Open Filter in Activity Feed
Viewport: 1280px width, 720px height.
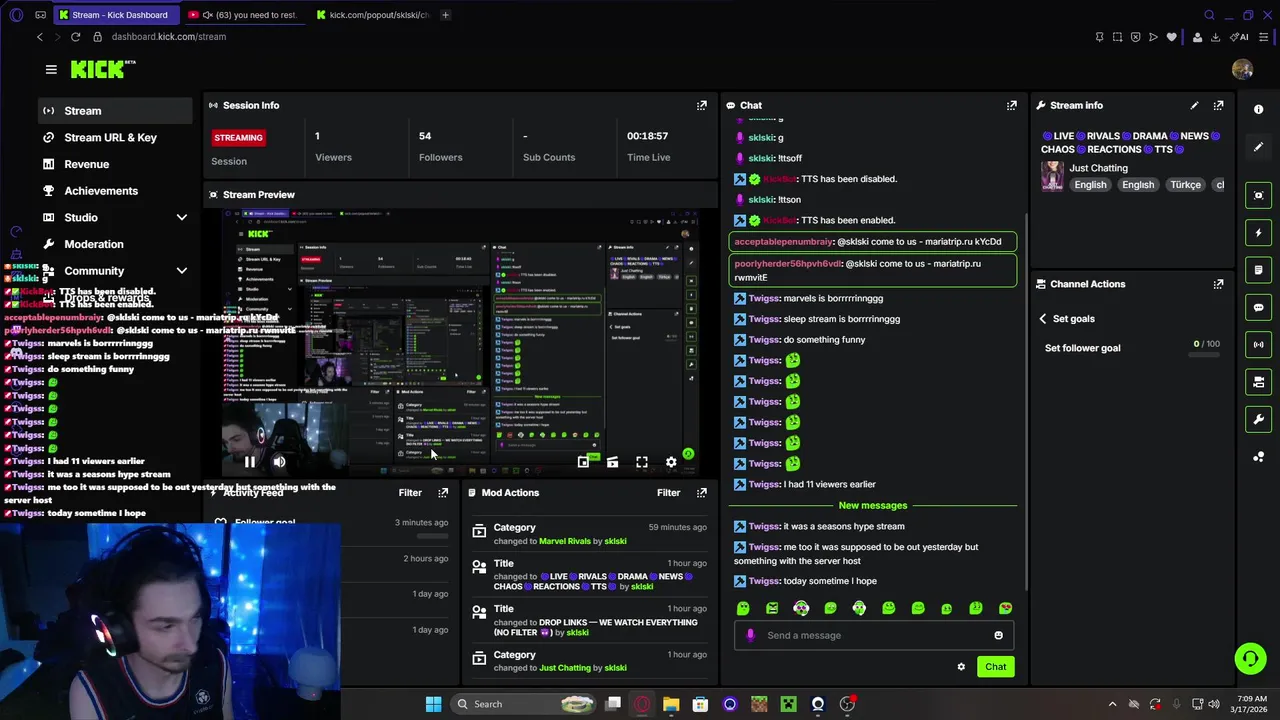tap(410, 492)
